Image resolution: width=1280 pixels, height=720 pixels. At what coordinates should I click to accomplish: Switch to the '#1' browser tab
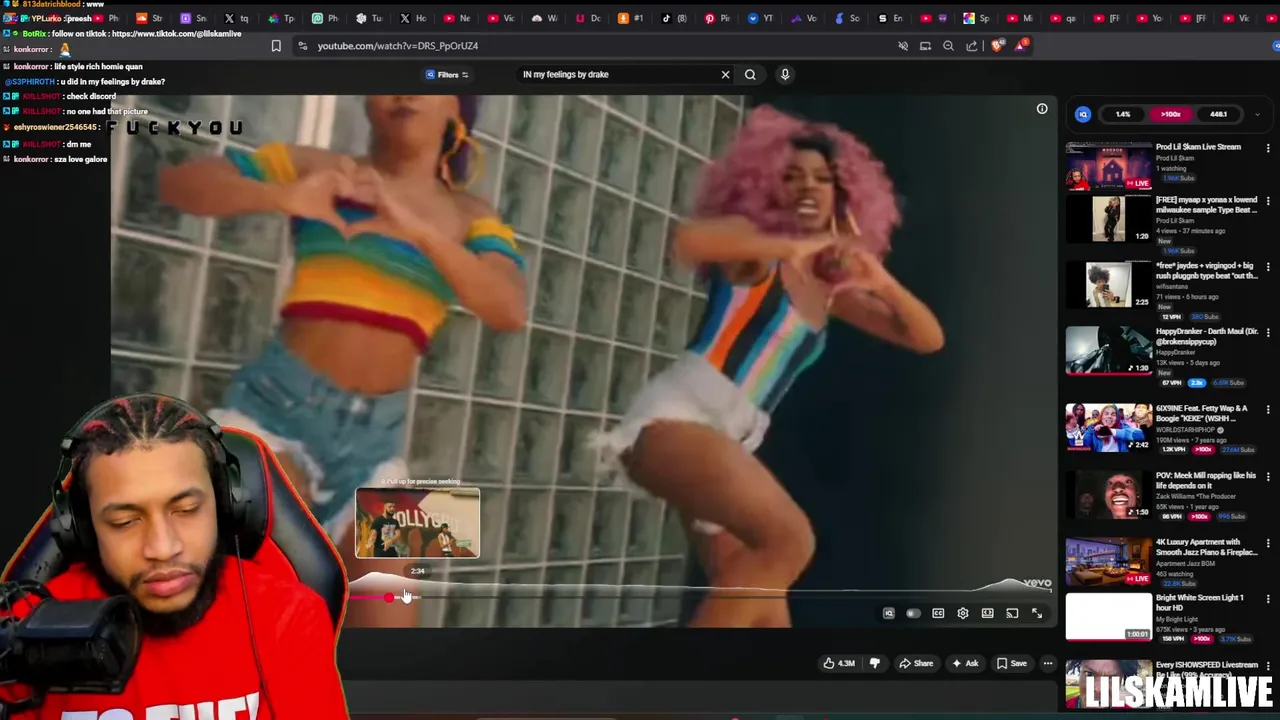630,18
